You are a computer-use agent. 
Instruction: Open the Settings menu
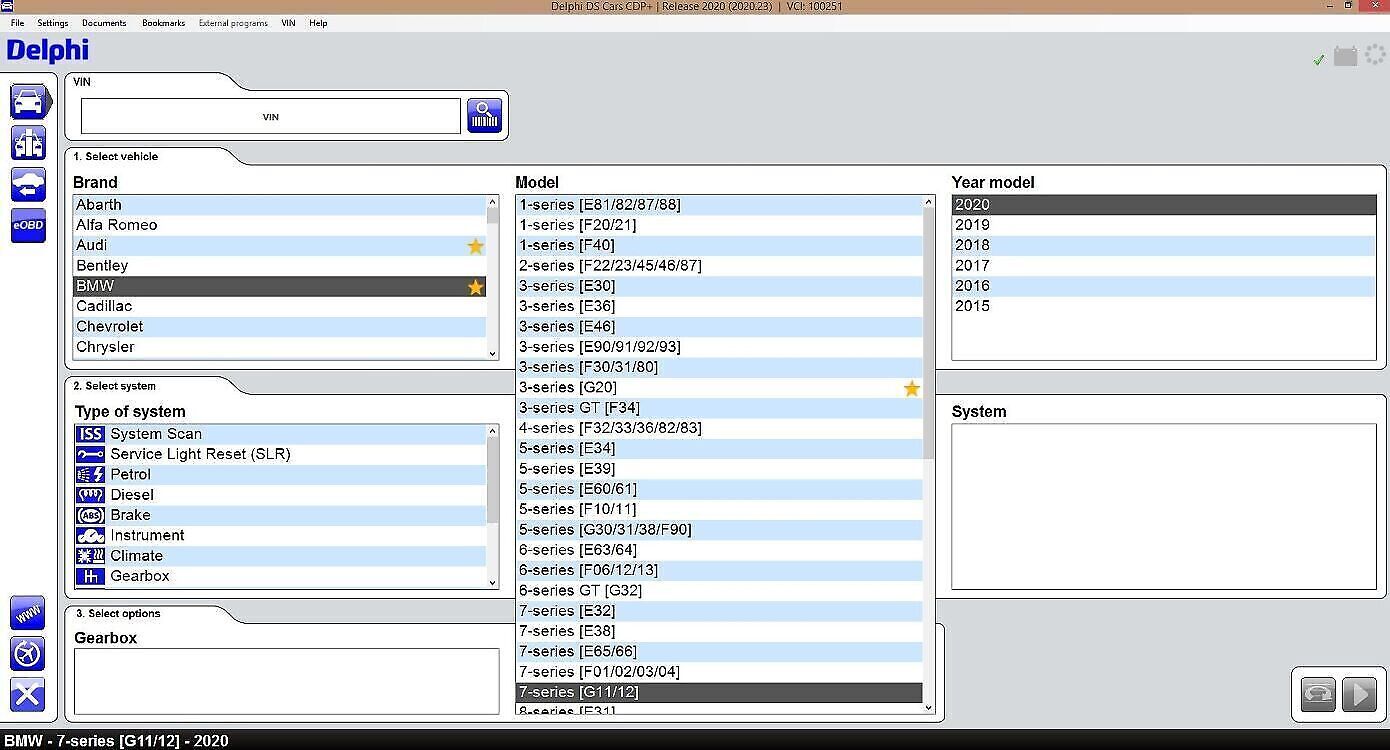[52, 22]
